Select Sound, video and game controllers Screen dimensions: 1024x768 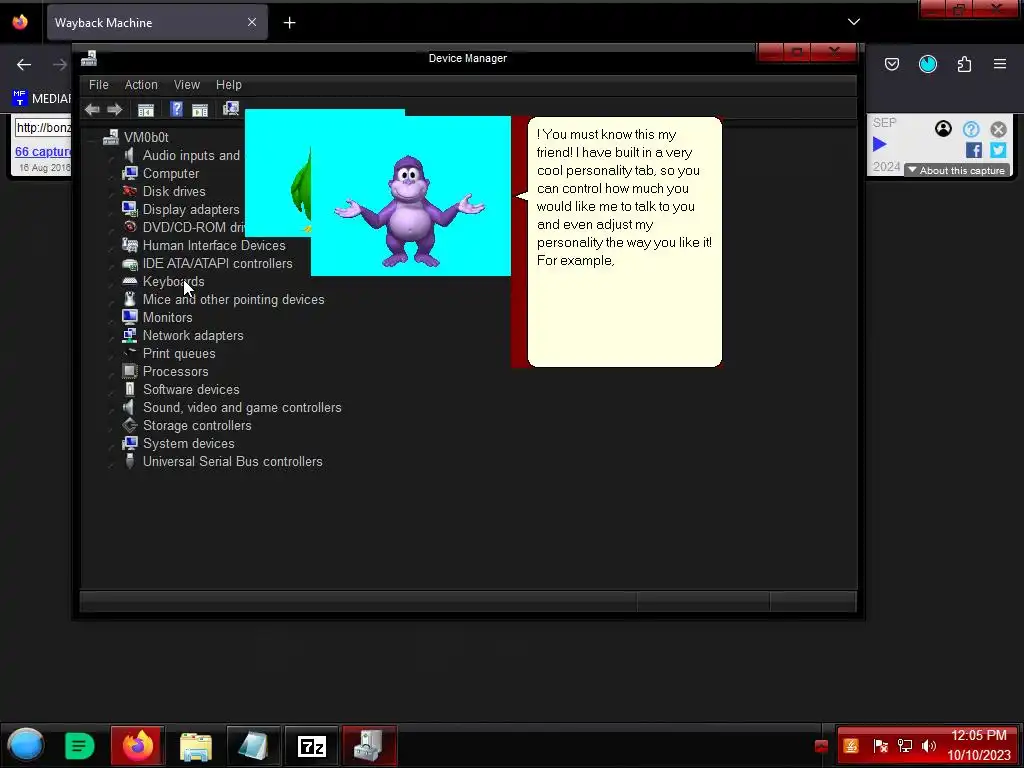point(242,408)
